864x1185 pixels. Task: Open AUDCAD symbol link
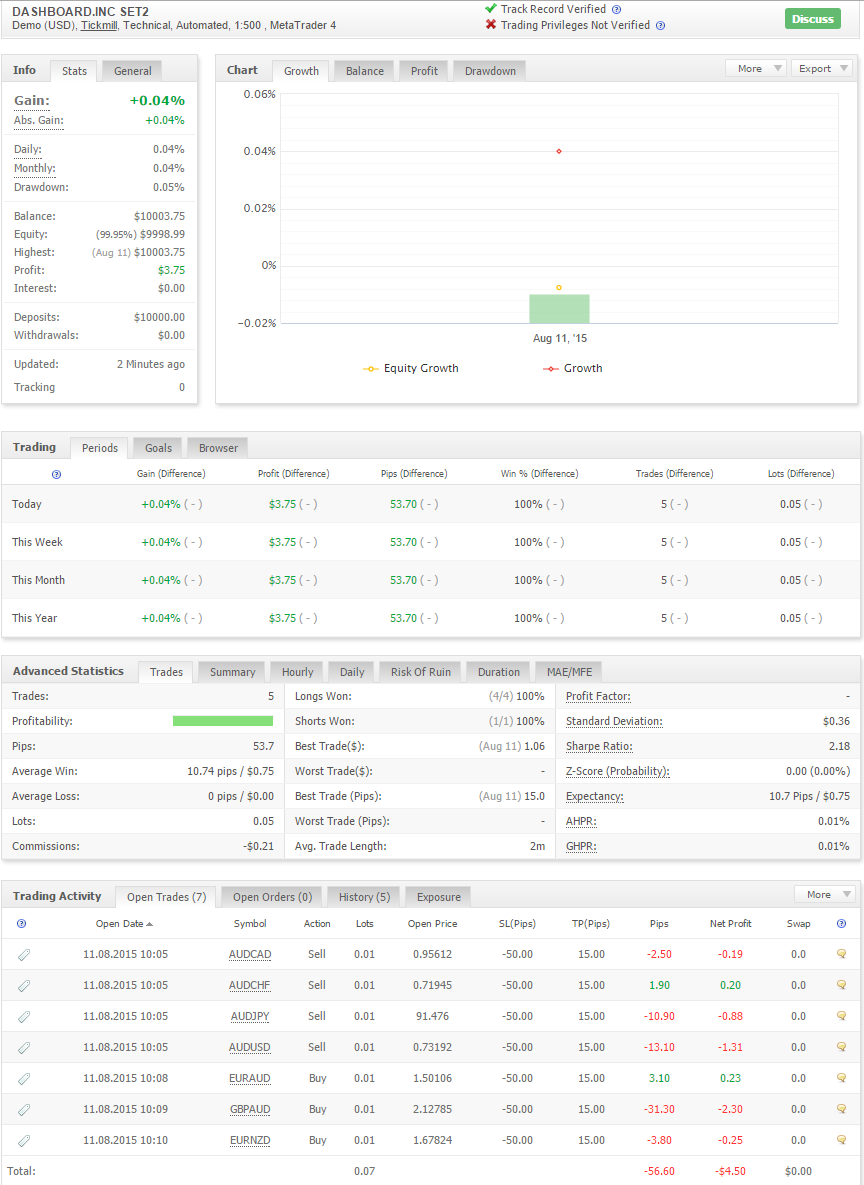click(249, 954)
